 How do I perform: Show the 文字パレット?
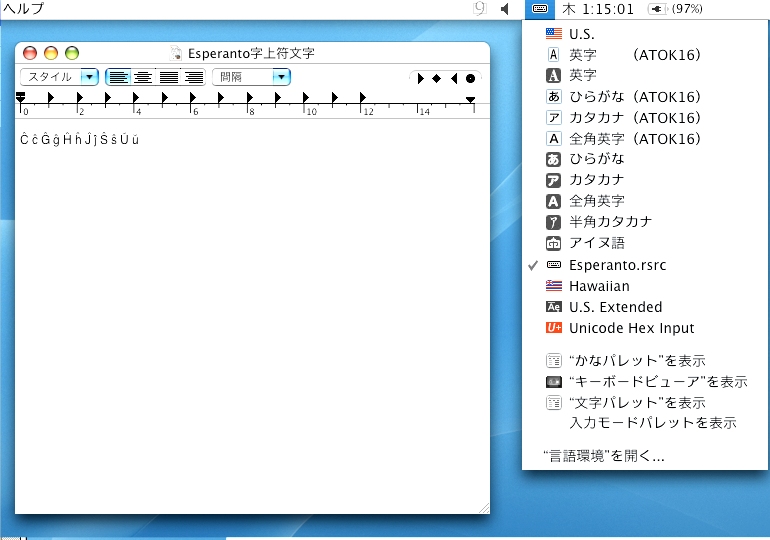pyautogui.click(x=645, y=403)
